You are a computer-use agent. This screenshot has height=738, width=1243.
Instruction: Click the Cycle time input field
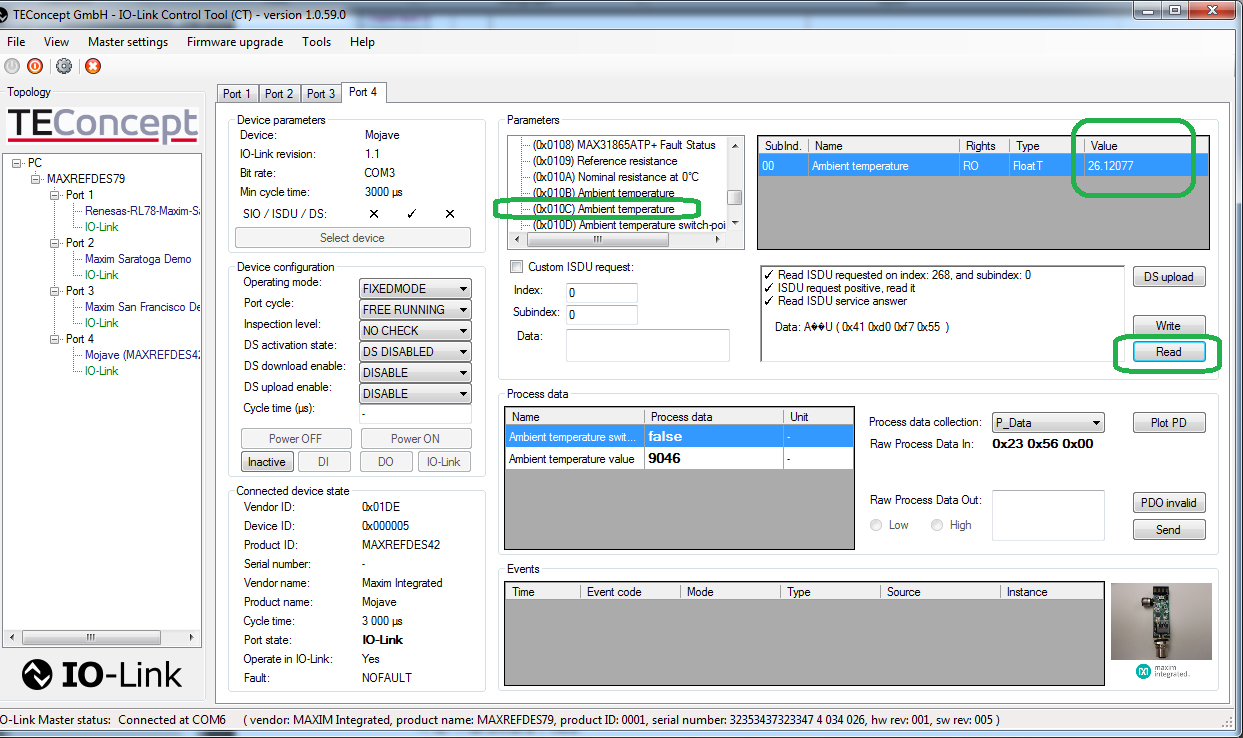(x=415, y=415)
